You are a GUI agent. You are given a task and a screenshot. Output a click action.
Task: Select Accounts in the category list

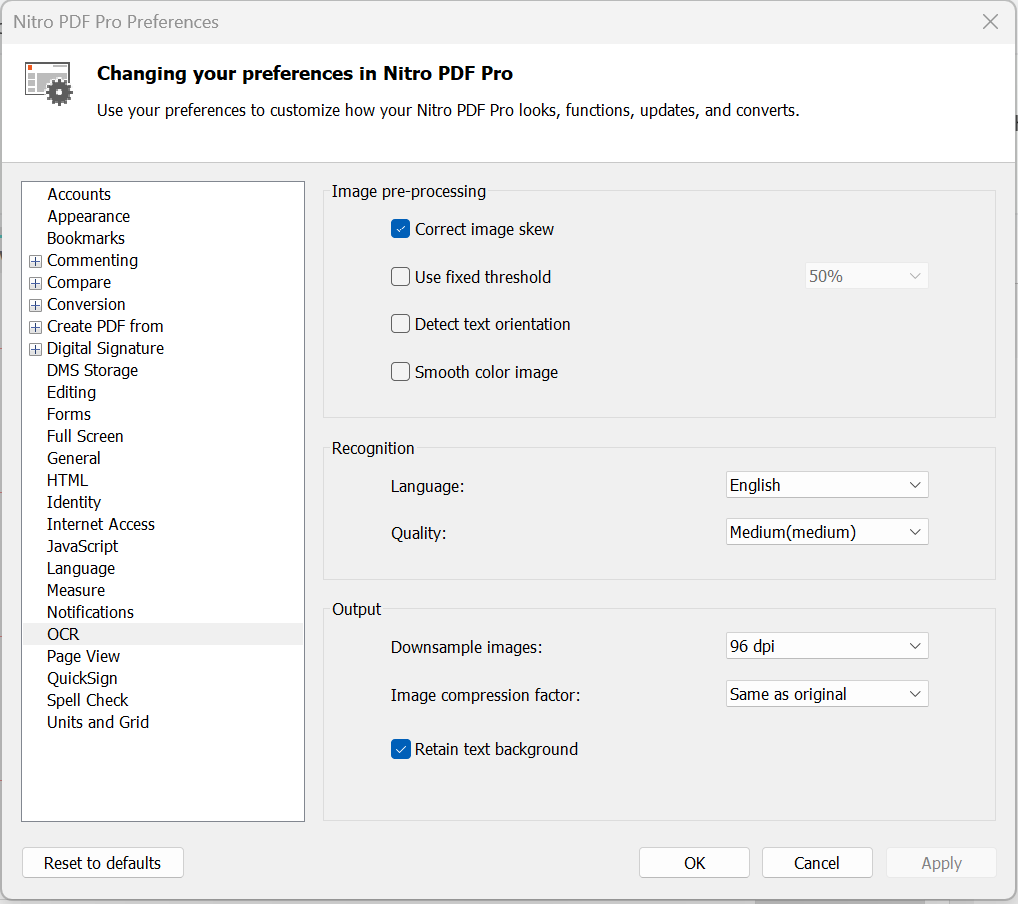coord(79,194)
